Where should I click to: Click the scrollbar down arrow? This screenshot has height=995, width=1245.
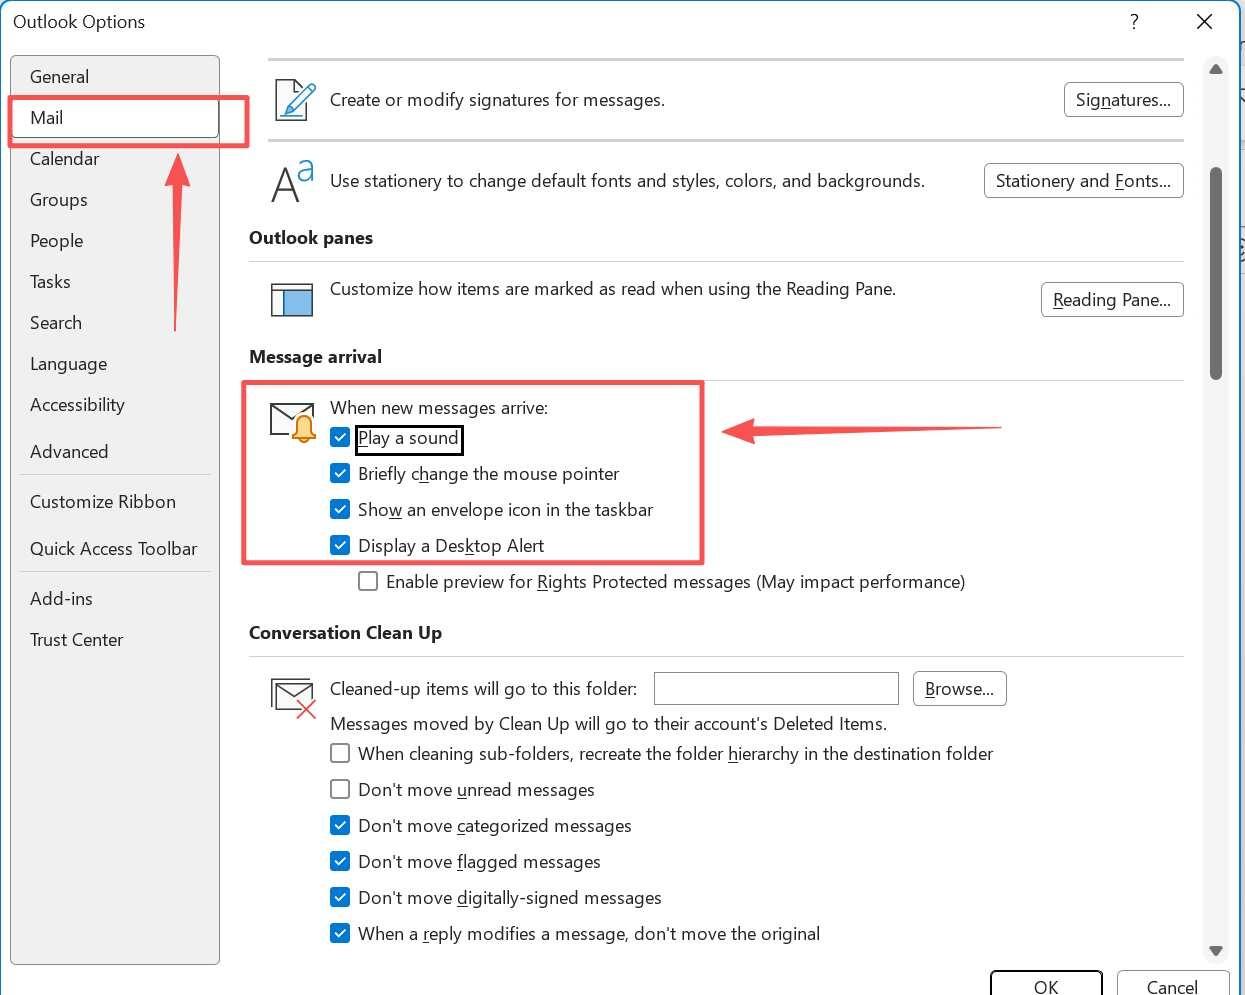[1216, 951]
